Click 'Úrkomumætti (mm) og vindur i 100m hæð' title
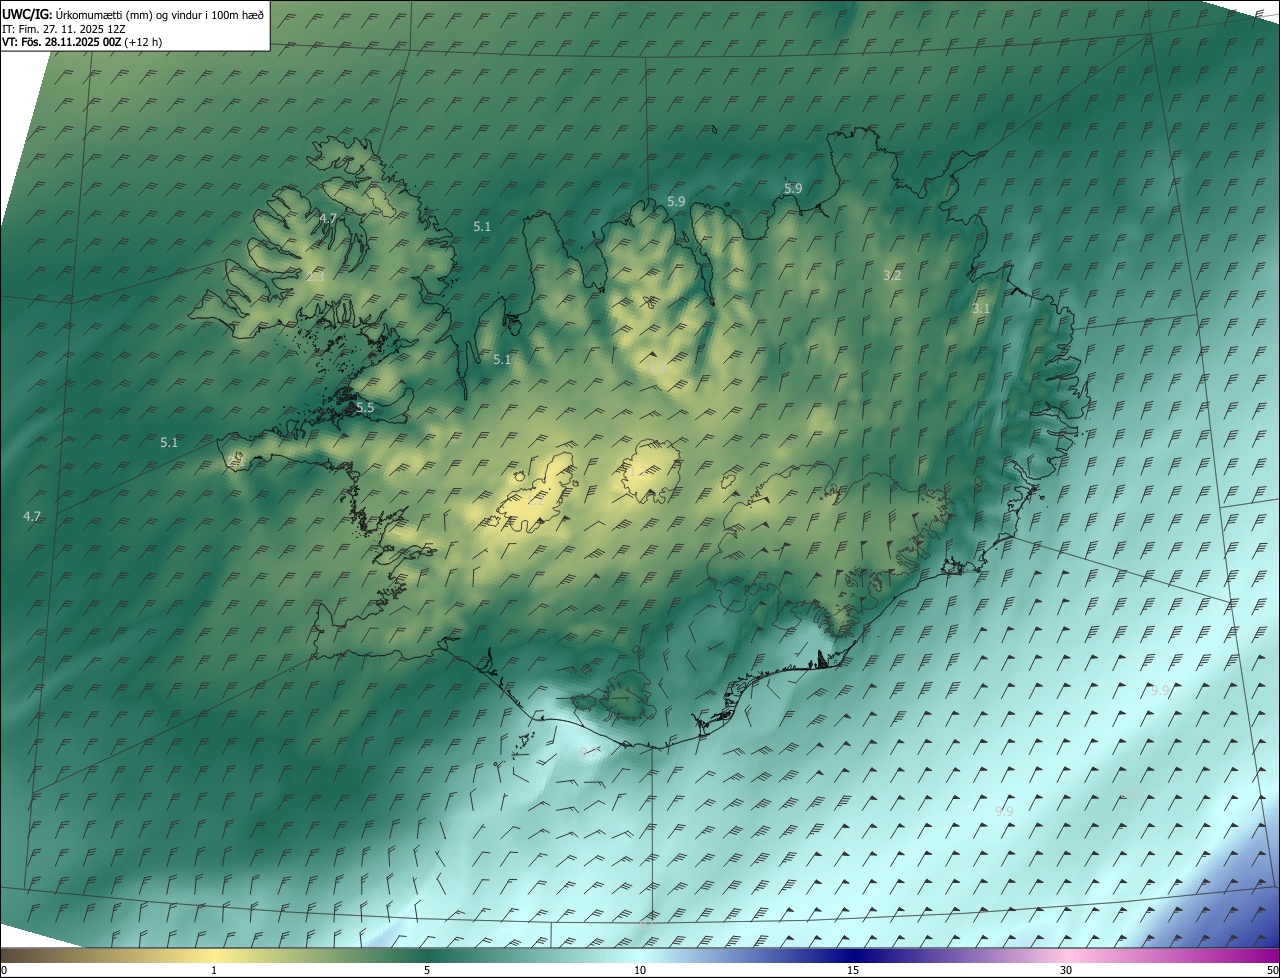Viewport: 1280px width, 978px height. pyautogui.click(x=159, y=14)
